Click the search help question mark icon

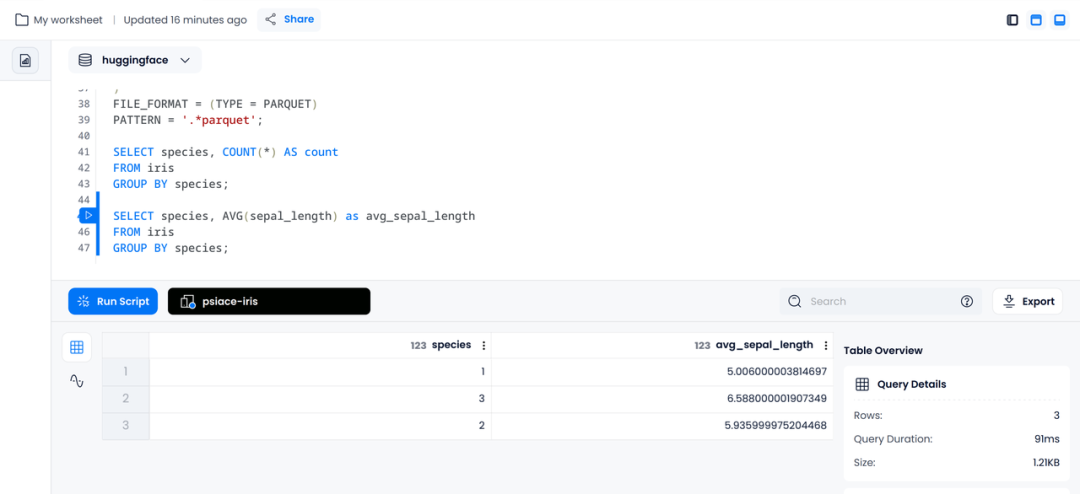(967, 301)
